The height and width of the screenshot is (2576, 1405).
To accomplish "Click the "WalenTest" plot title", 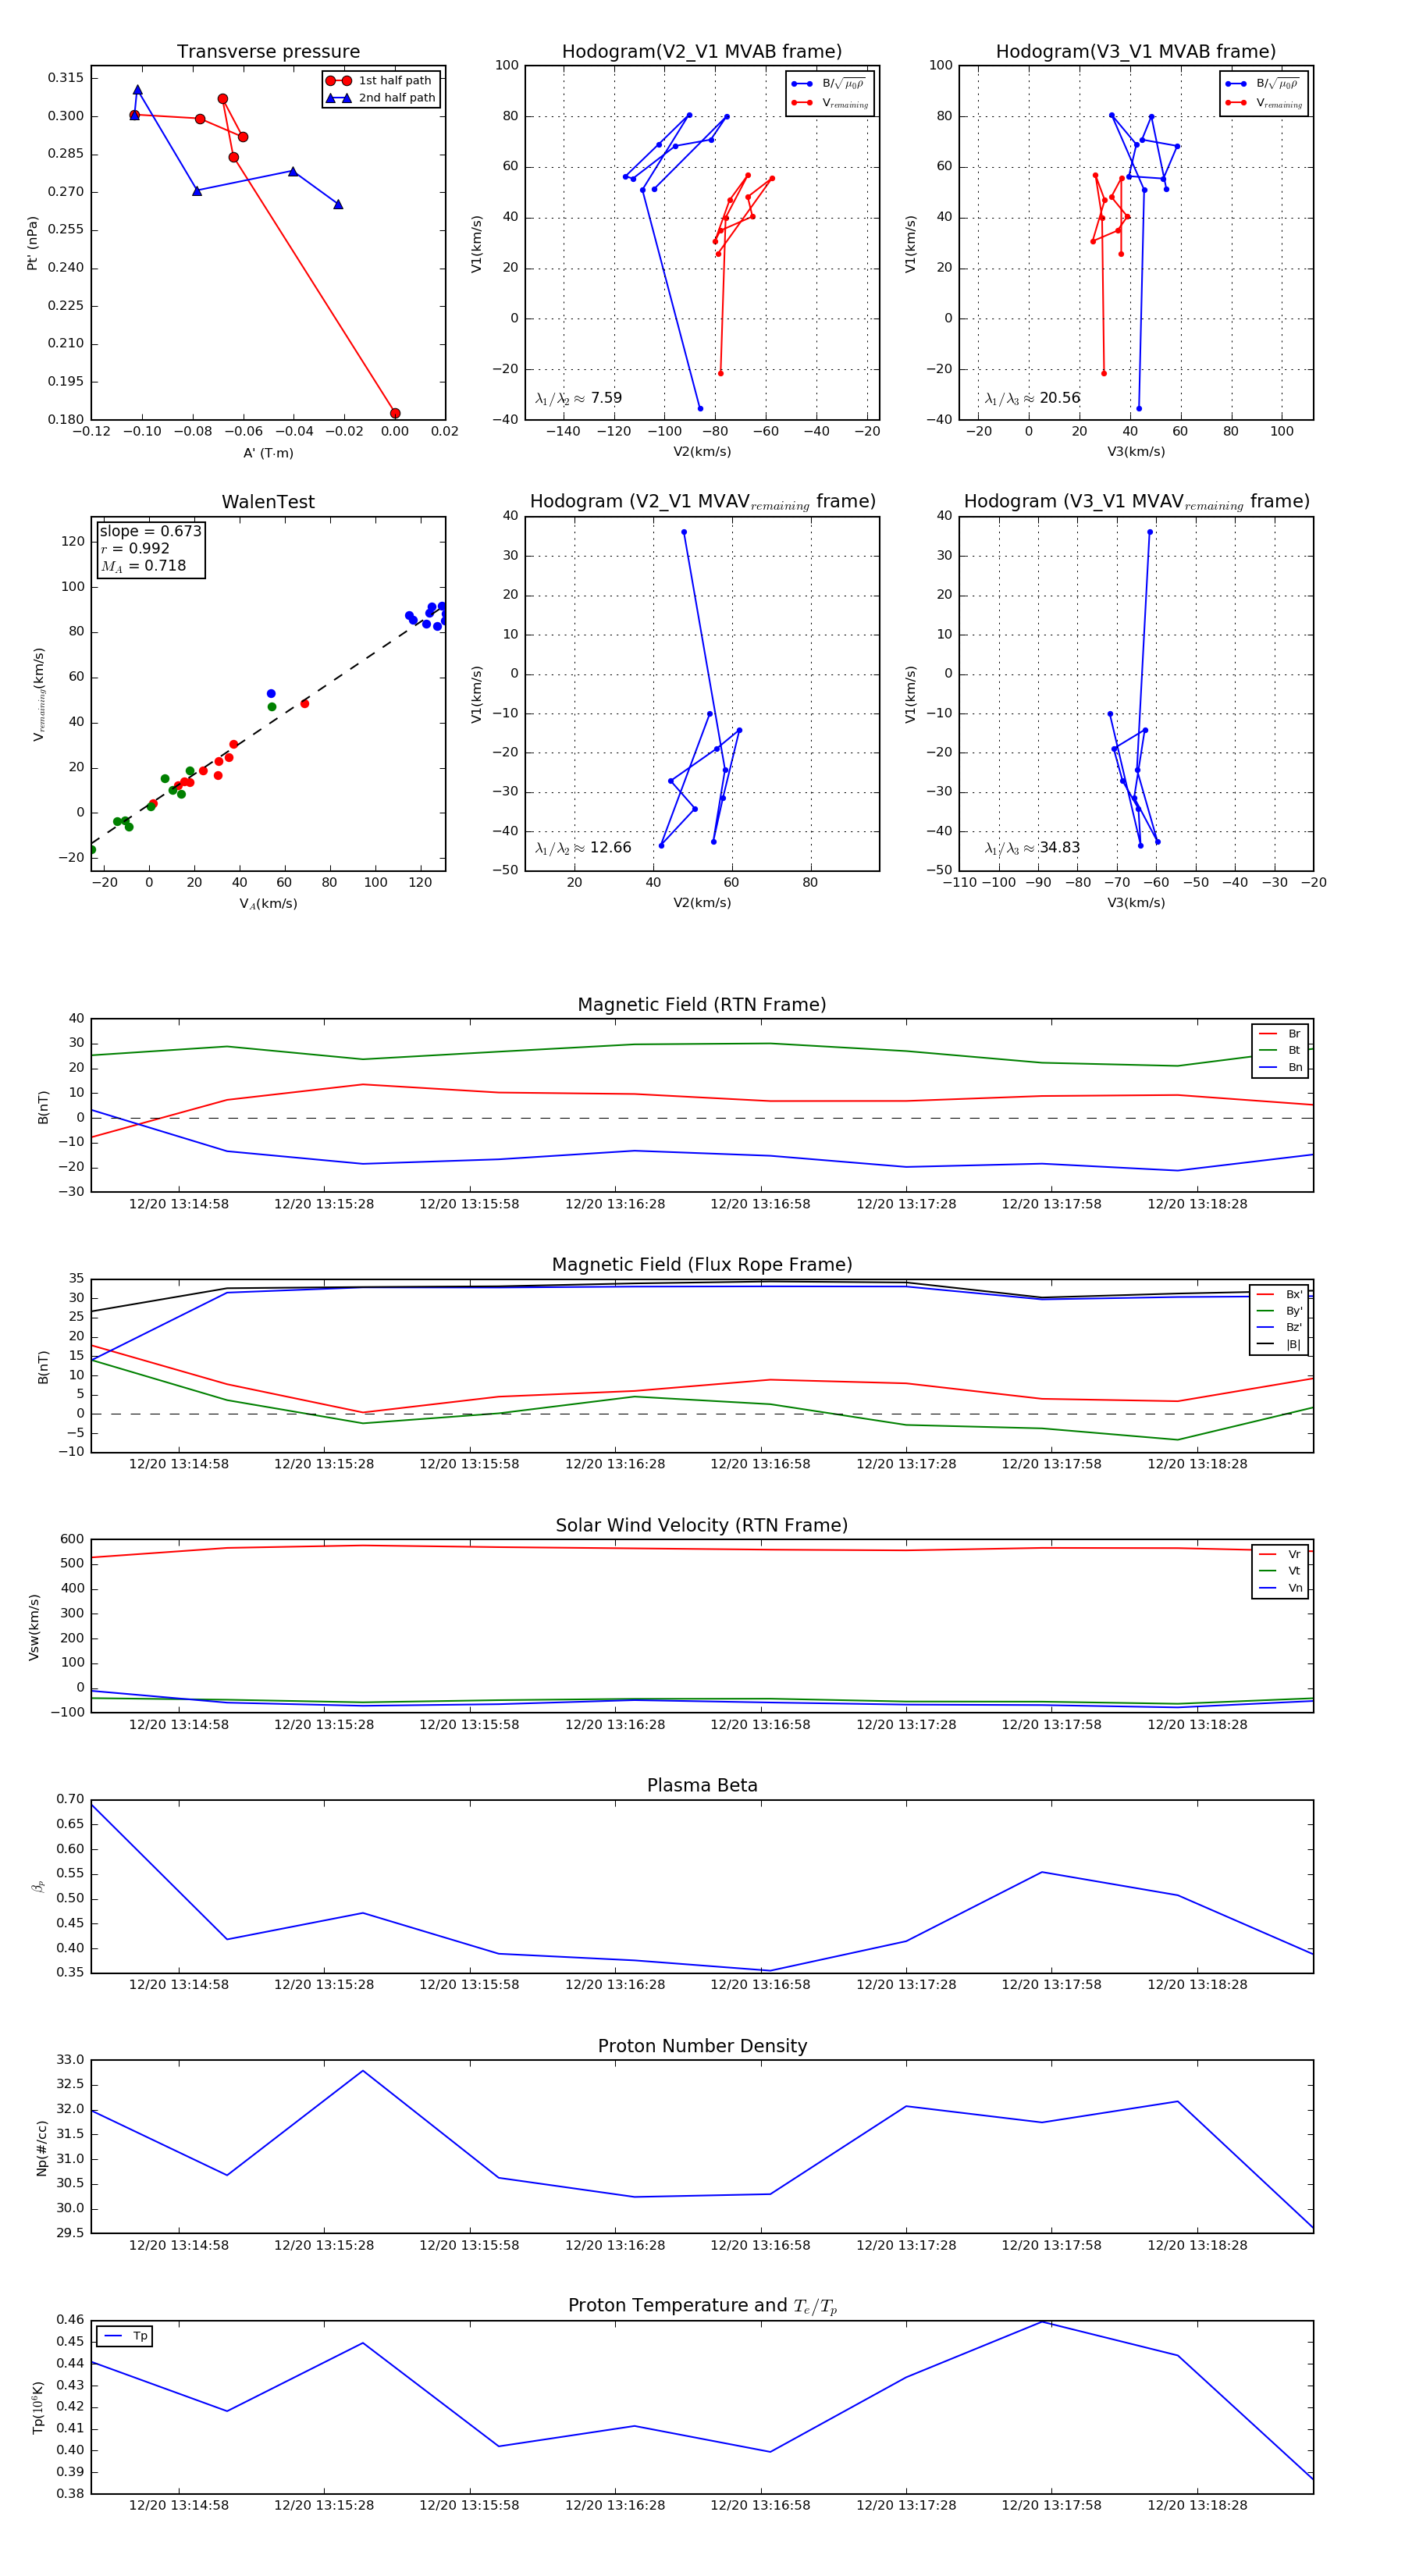I will (268, 502).
